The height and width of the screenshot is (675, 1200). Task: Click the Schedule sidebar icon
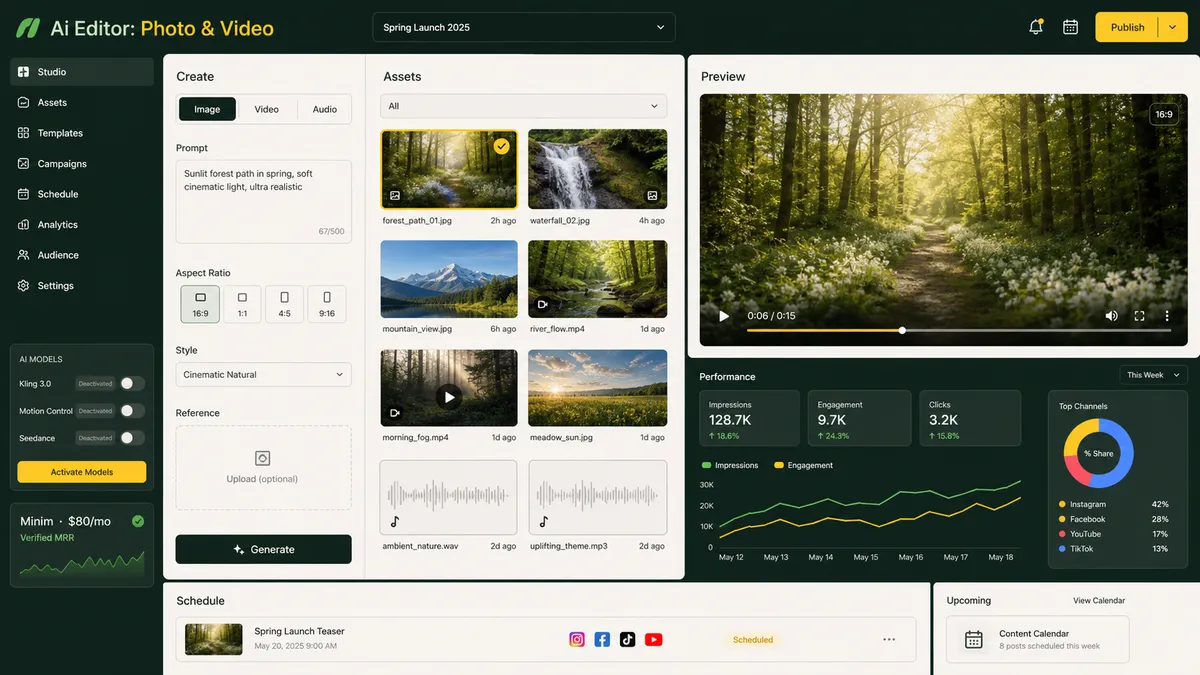[x=24, y=194]
